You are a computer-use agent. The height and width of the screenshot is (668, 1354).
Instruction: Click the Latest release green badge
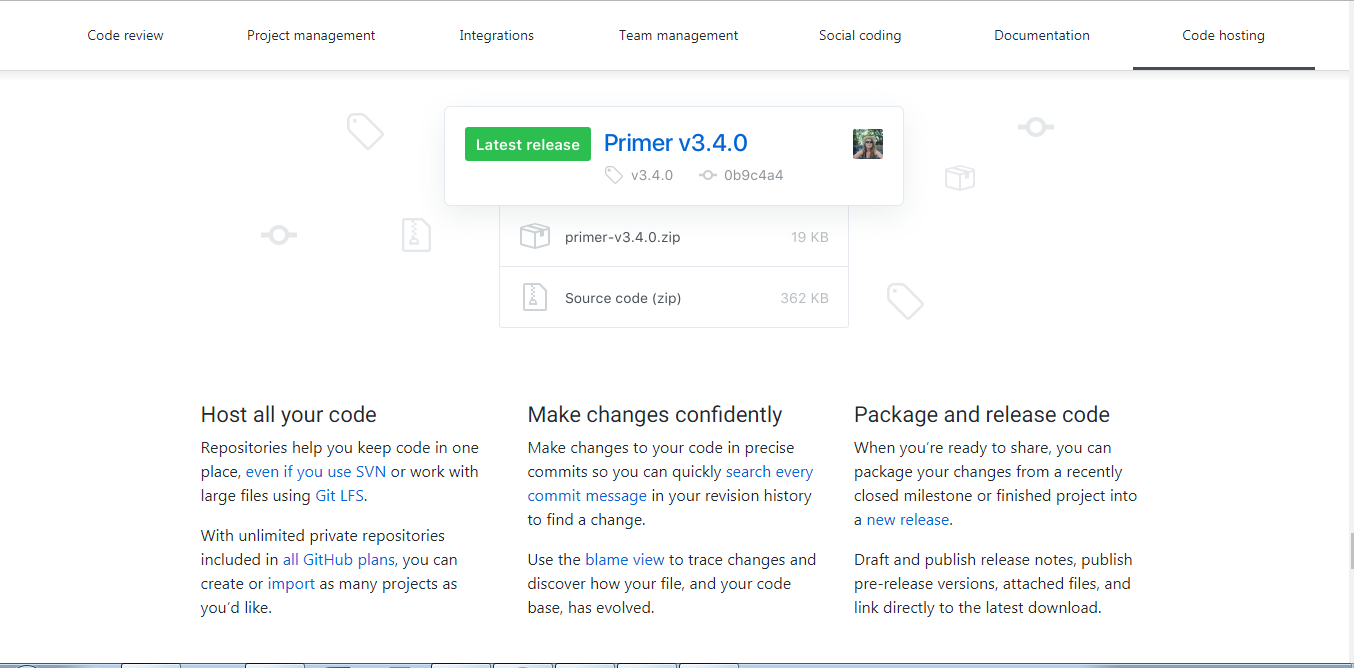[527, 145]
